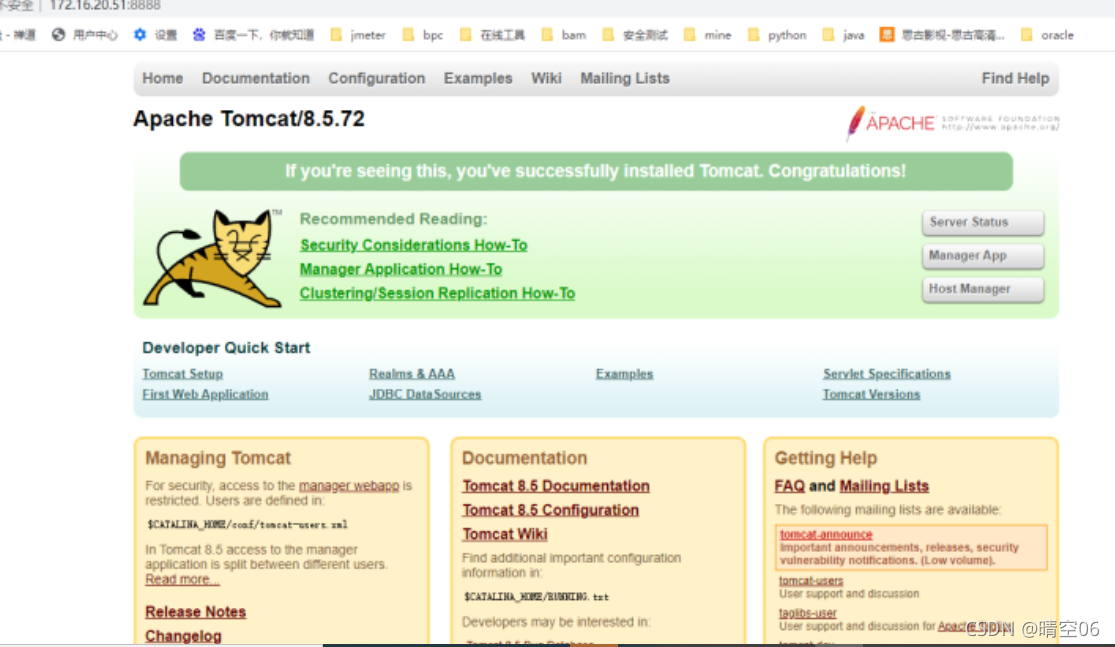
Task: Open First Web Application link
Action: [205, 395]
